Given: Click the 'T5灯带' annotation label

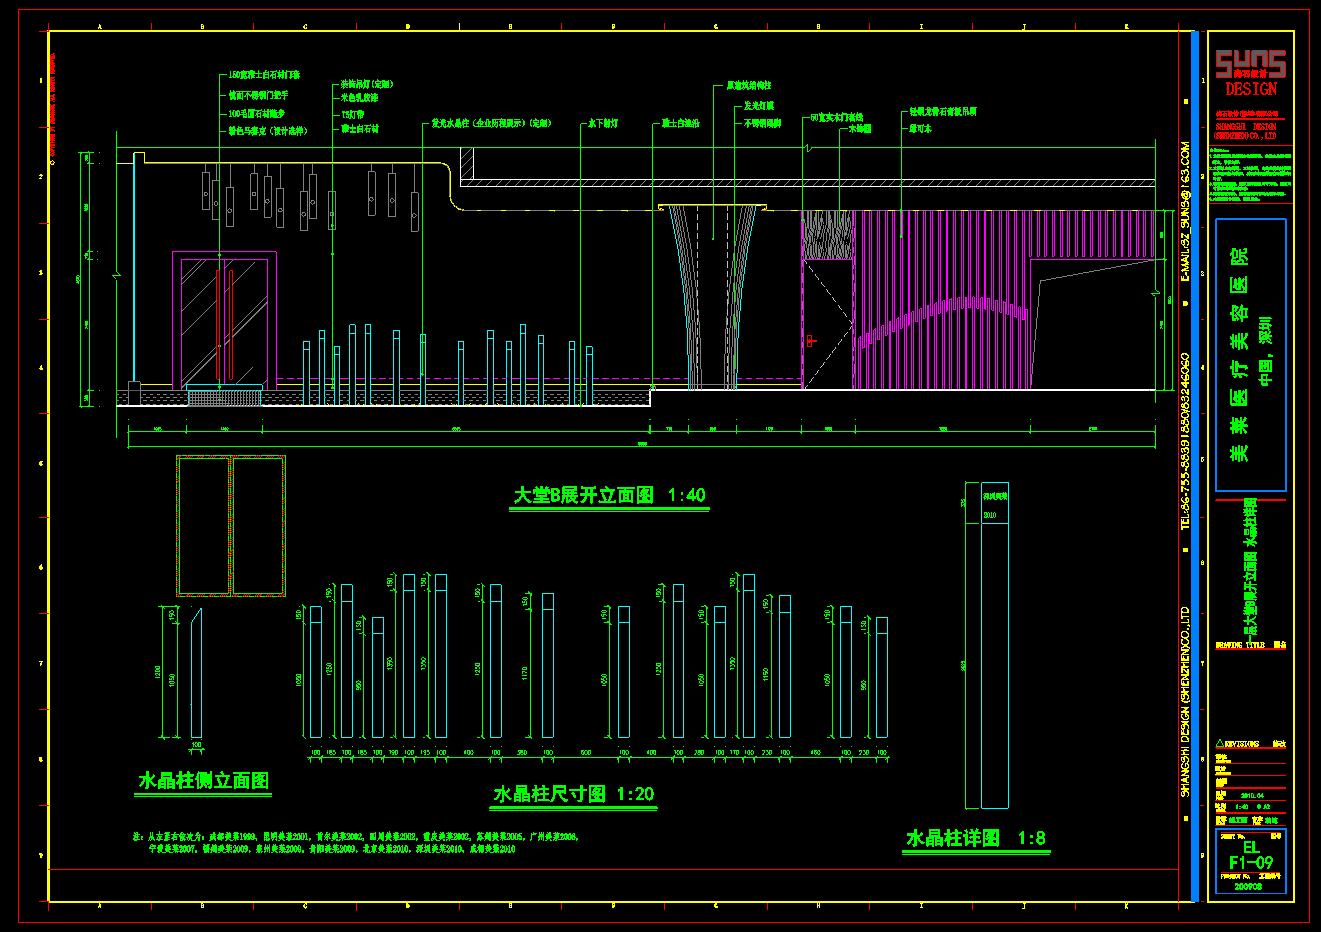Looking at the screenshot, I should coord(352,114).
